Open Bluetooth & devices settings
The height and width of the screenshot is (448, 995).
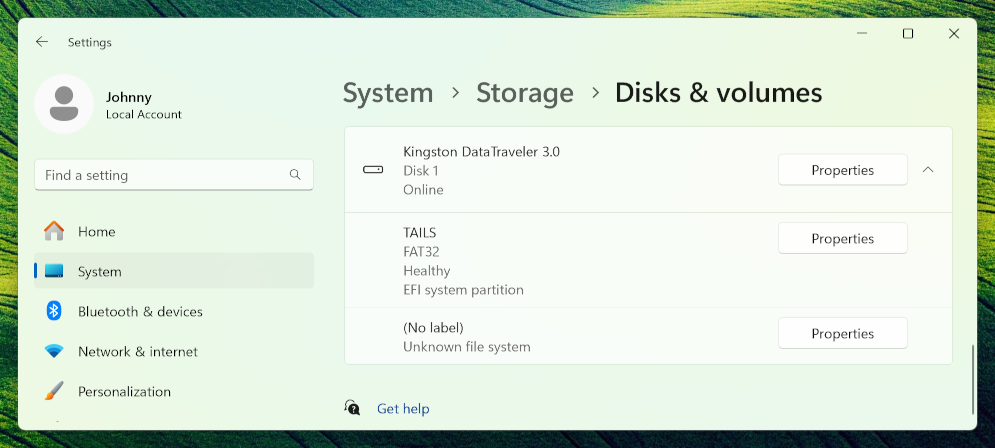pos(140,311)
